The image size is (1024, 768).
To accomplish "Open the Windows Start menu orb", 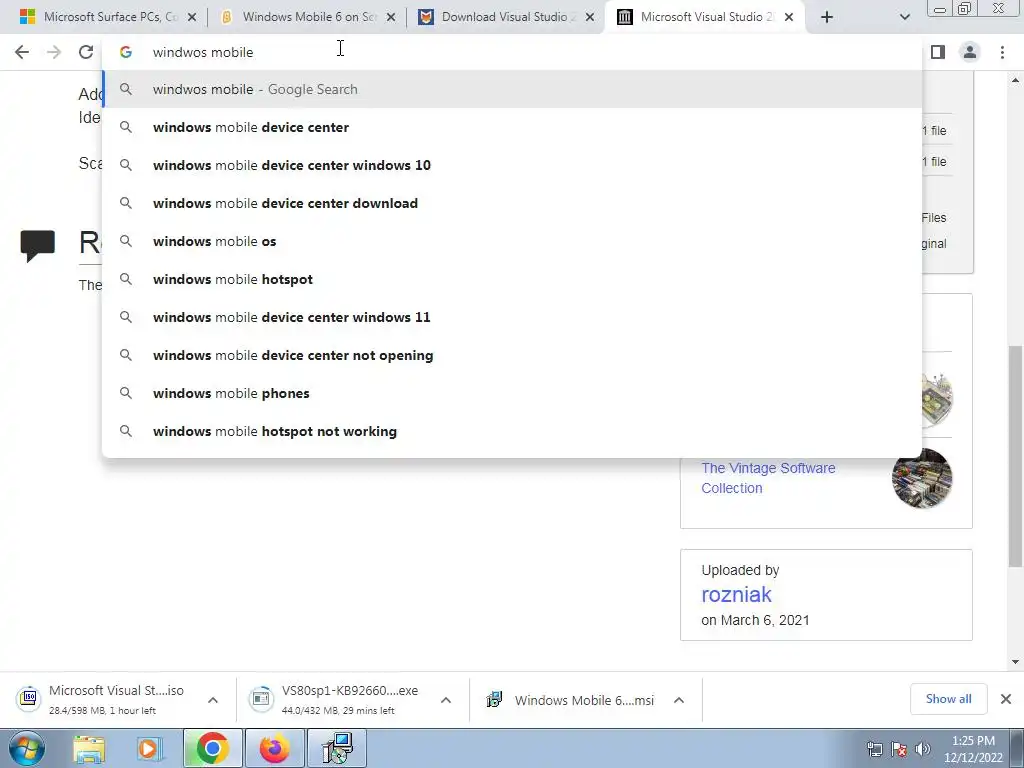I will pos(26,748).
